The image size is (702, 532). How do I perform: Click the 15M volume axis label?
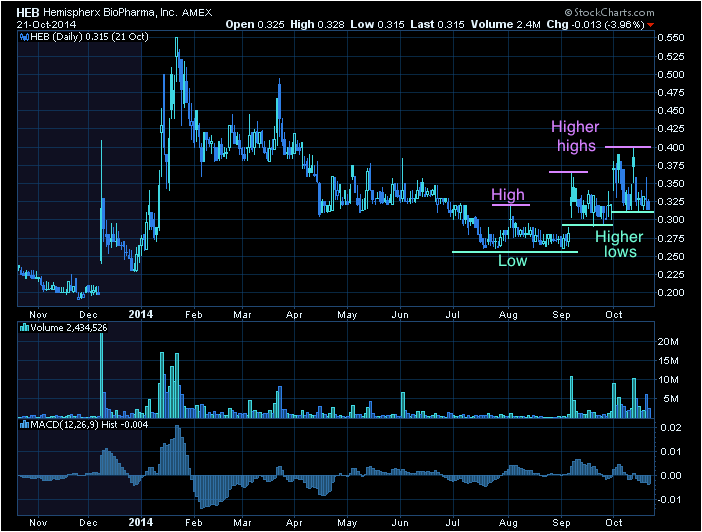(668, 361)
